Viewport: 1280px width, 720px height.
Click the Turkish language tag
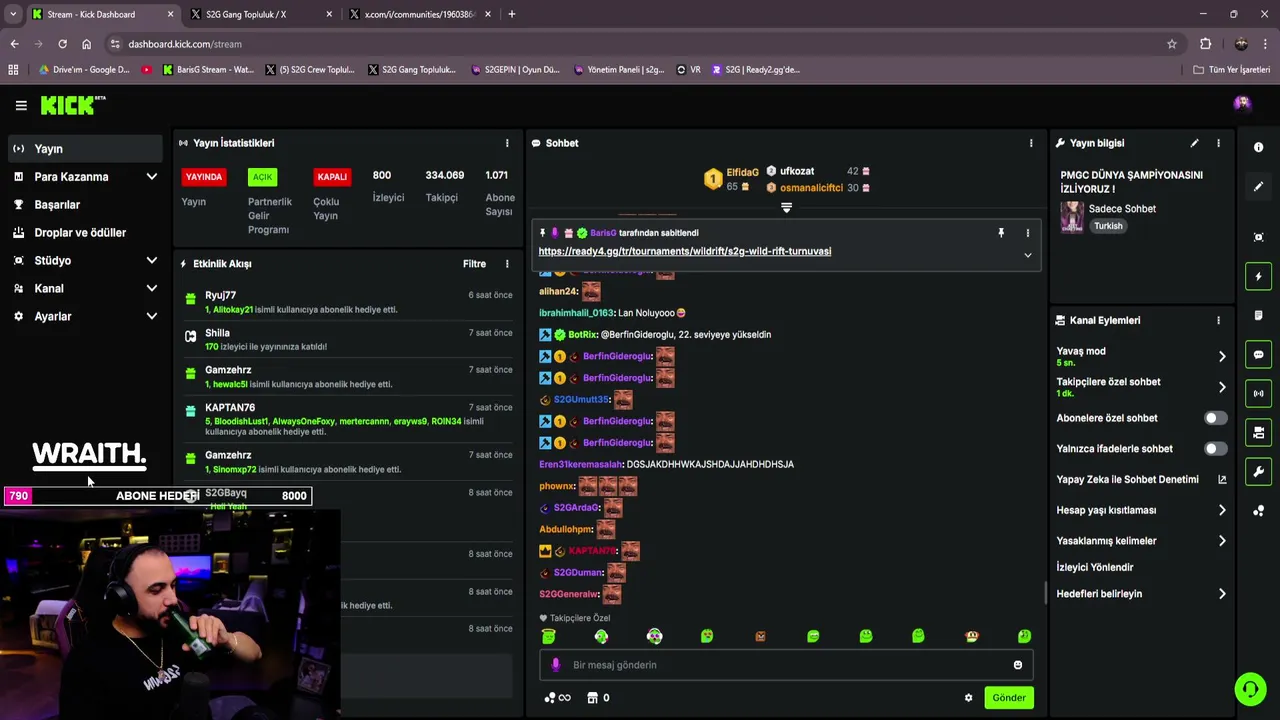(x=1108, y=226)
